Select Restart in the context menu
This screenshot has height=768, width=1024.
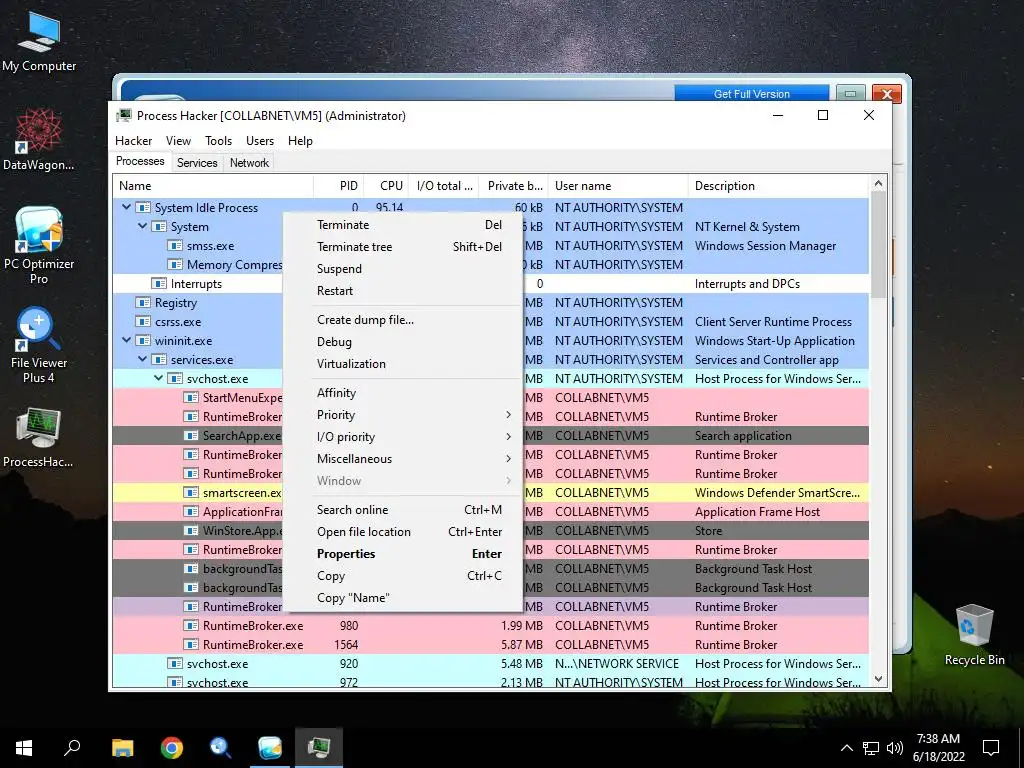click(x=404, y=291)
